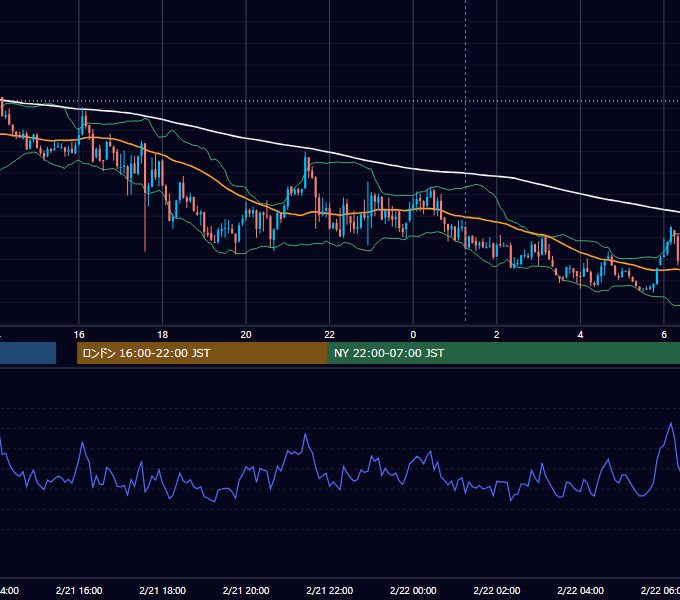
Task: Click the hour label 4 on the time axis
Action: pos(580,335)
